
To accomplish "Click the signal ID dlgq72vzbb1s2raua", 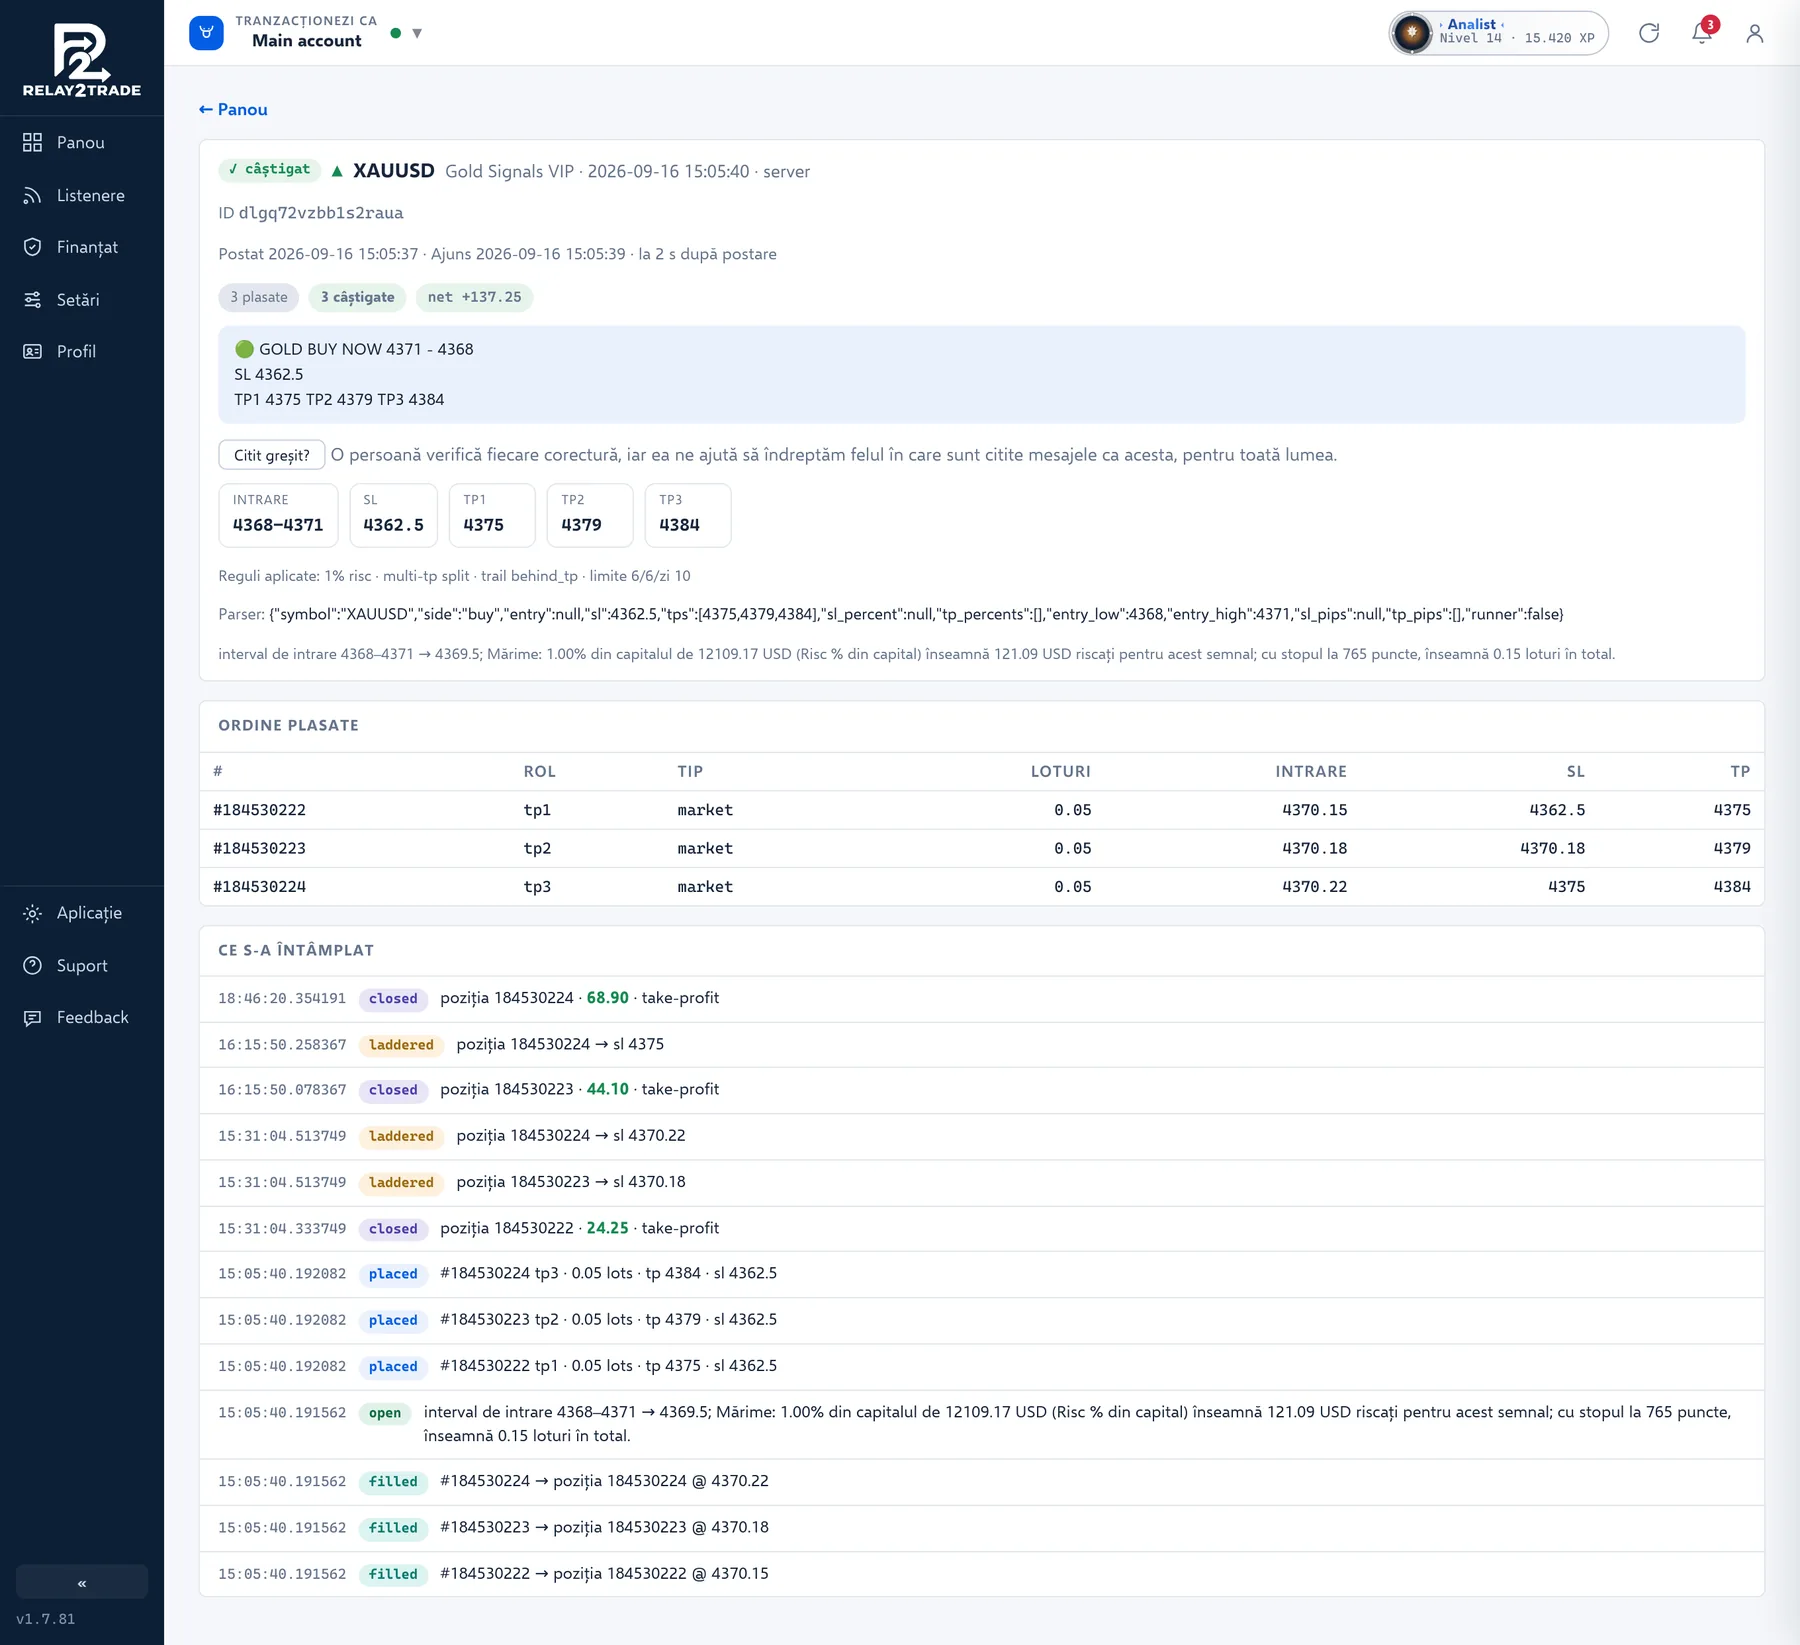I will pyautogui.click(x=321, y=213).
